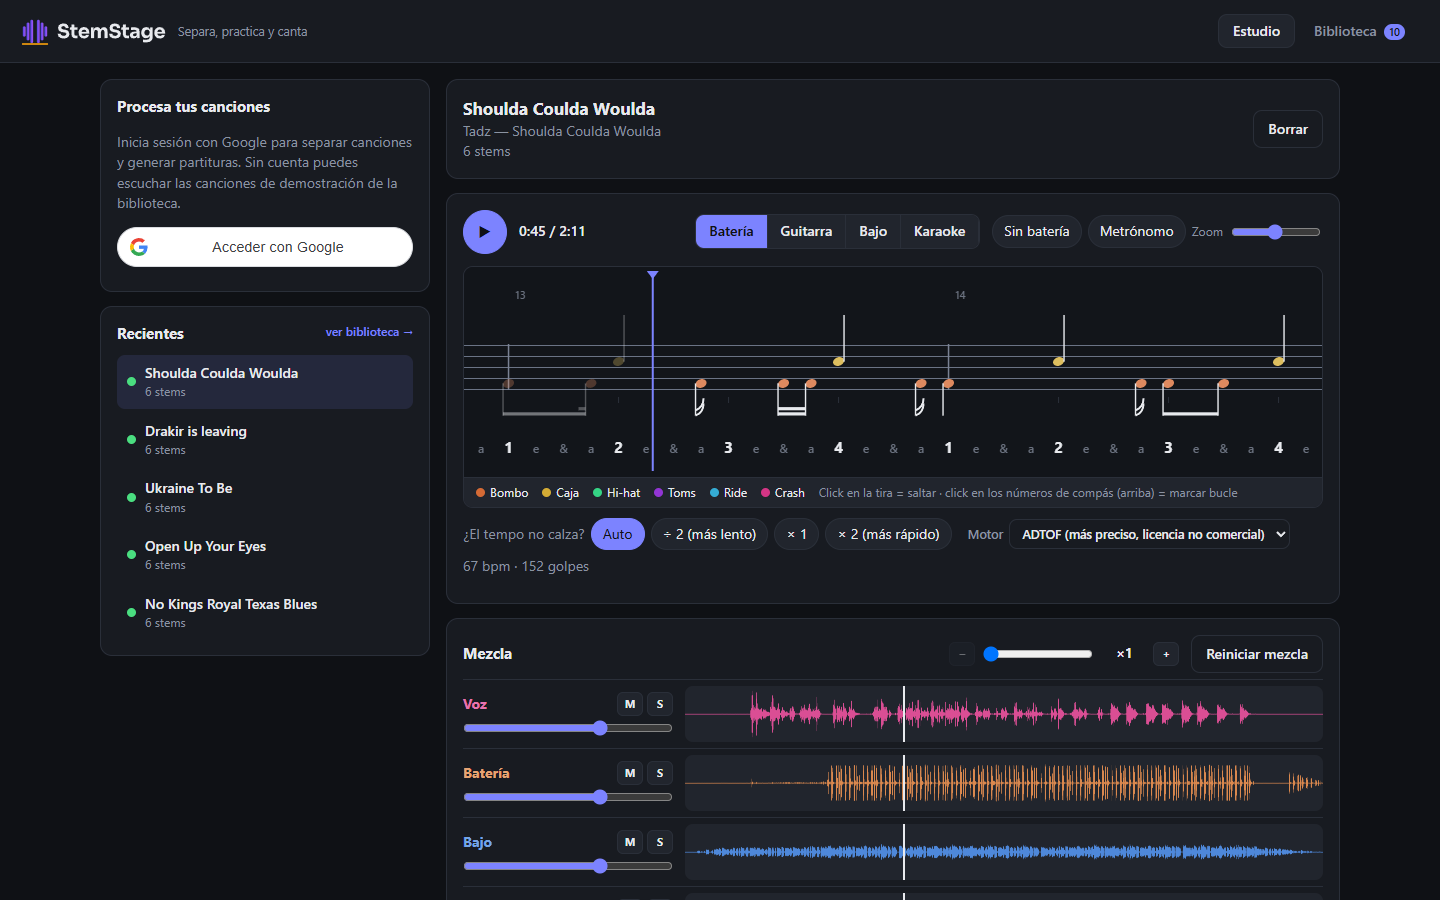Adjust the Mezcla speed slider
The width and height of the screenshot is (1440, 900).
[x=1038, y=654]
